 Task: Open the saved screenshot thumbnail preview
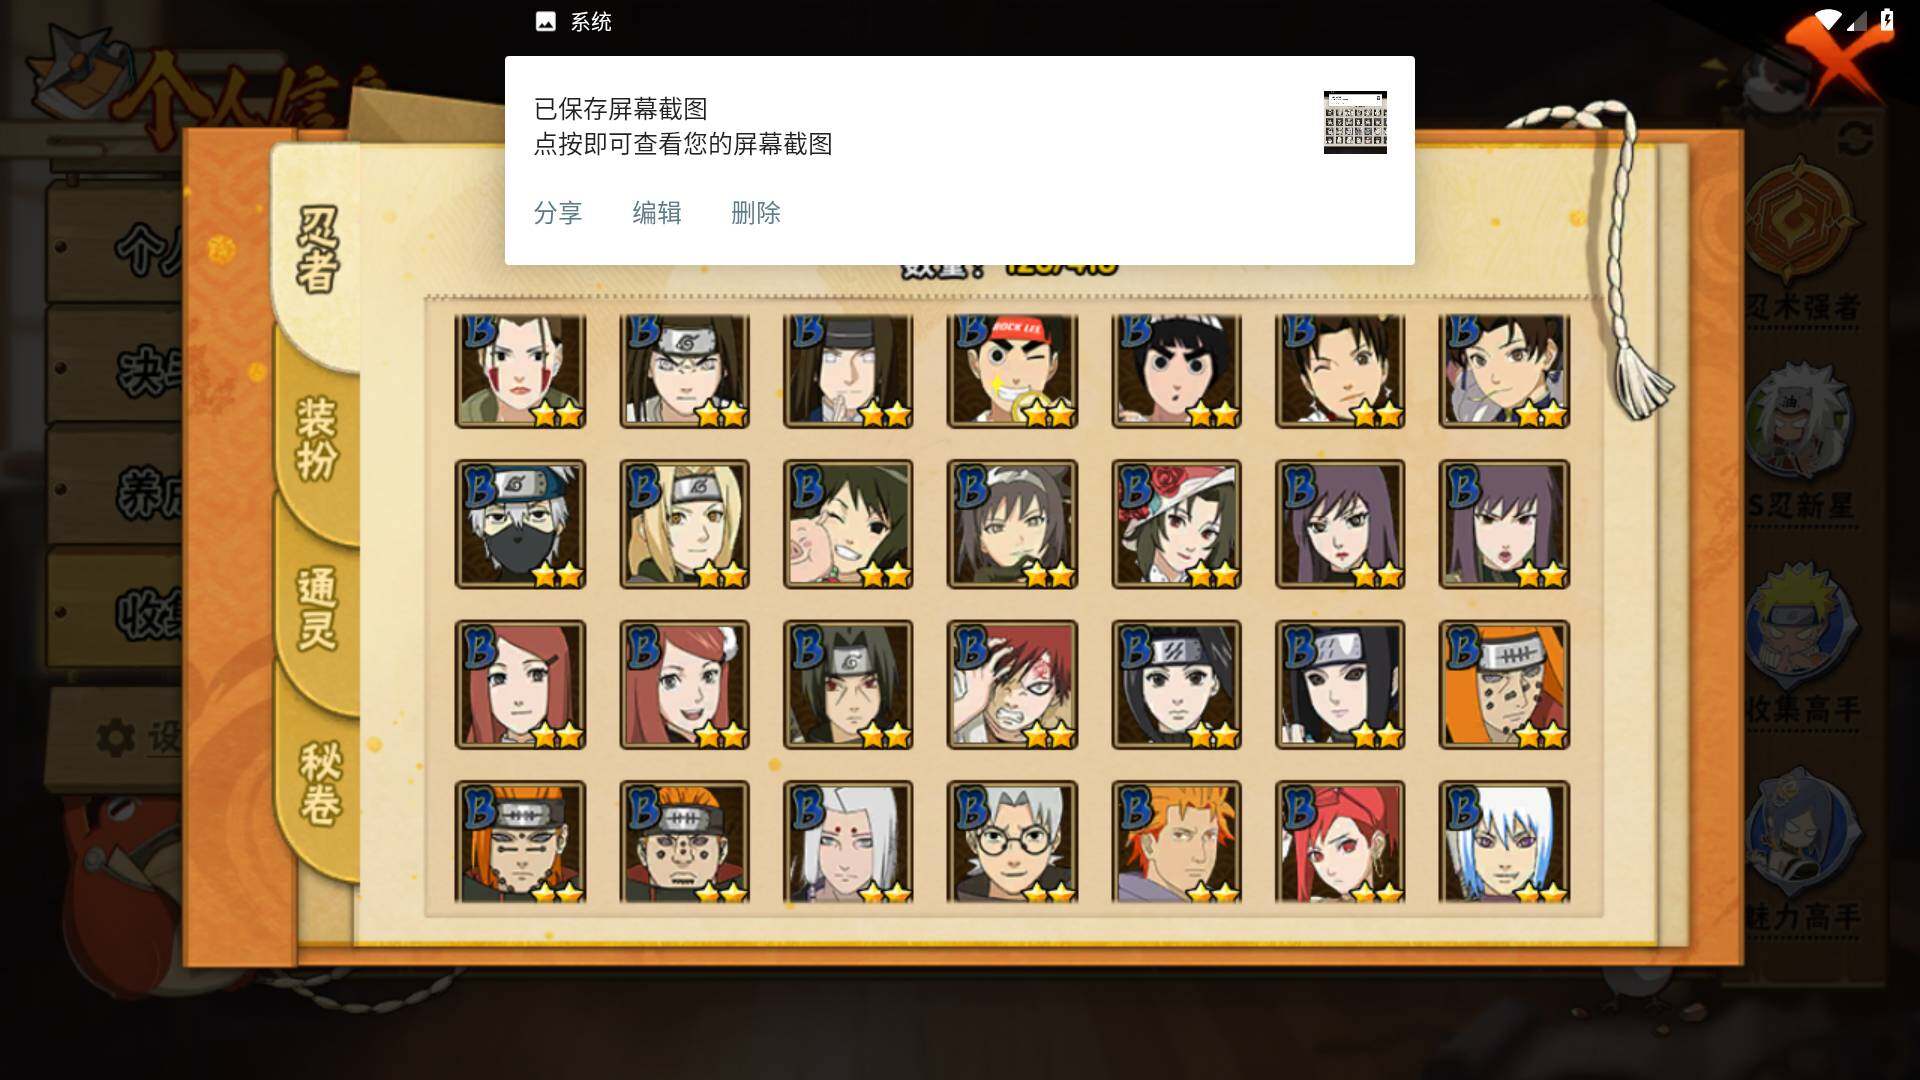click(x=1355, y=122)
